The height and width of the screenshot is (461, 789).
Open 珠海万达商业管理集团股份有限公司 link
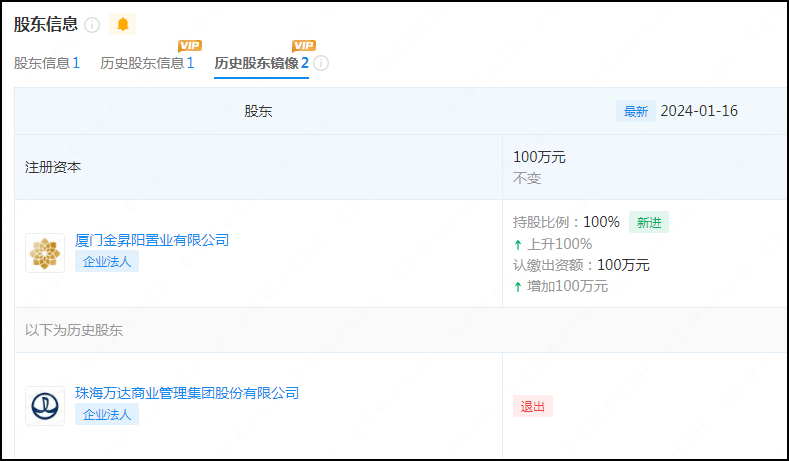(x=187, y=393)
